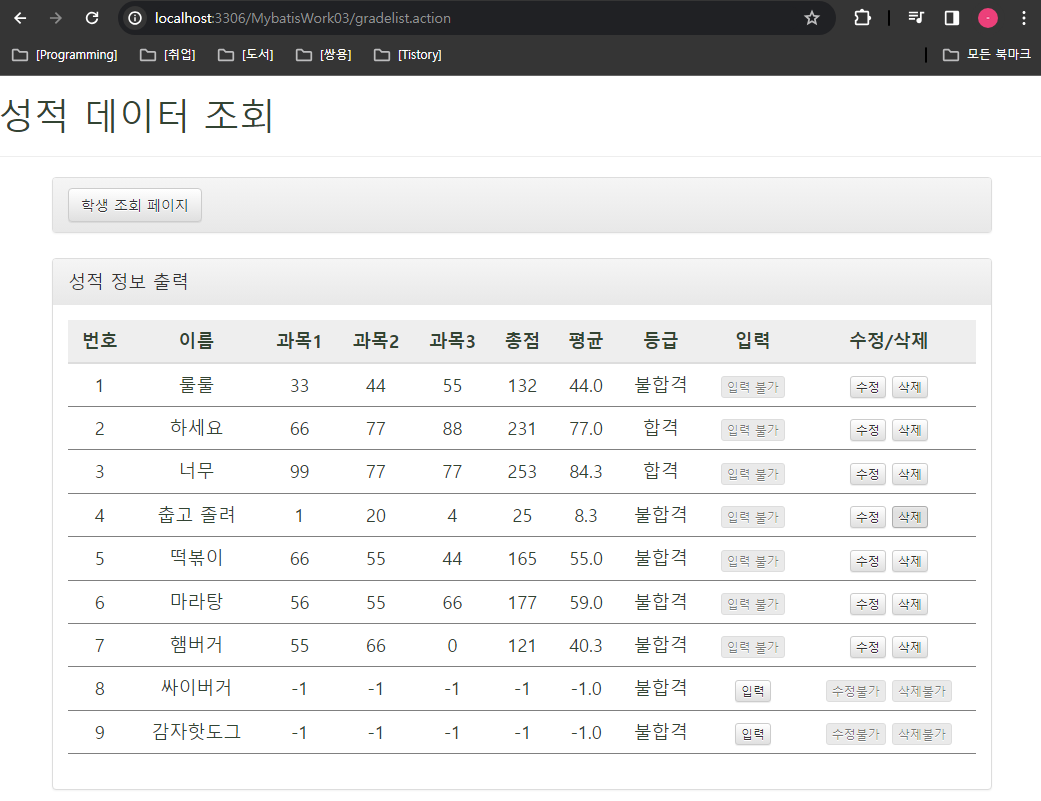The width and height of the screenshot is (1041, 801).
Task: Click 삭제 for row 4 춥고 졸려
Action: [910, 517]
